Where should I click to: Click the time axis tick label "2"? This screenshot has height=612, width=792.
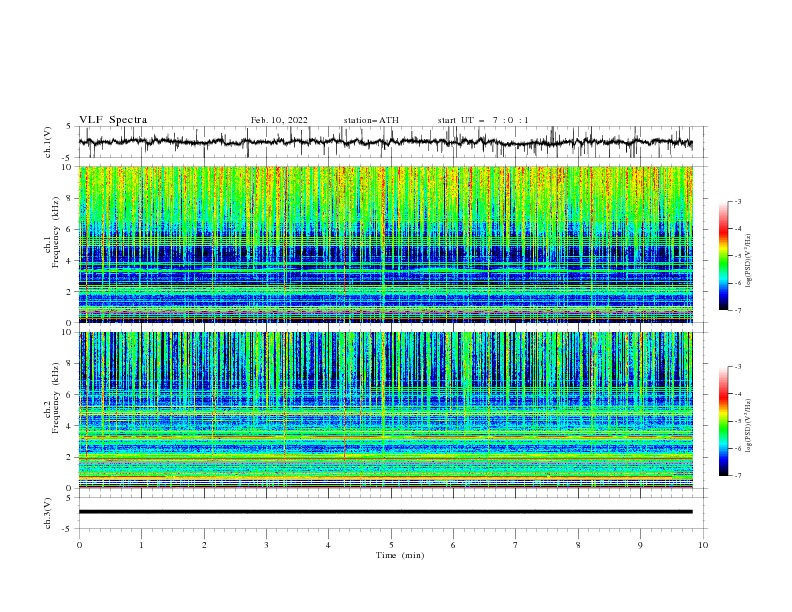(204, 545)
